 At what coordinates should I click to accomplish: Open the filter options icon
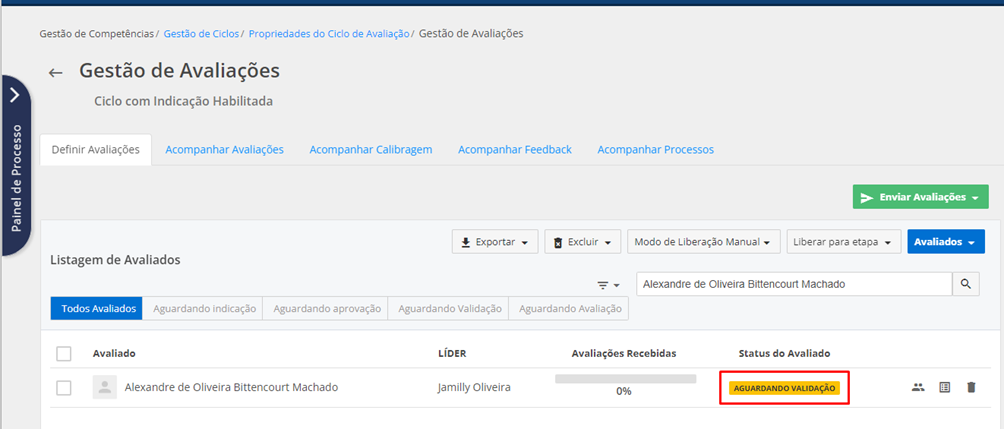point(608,285)
